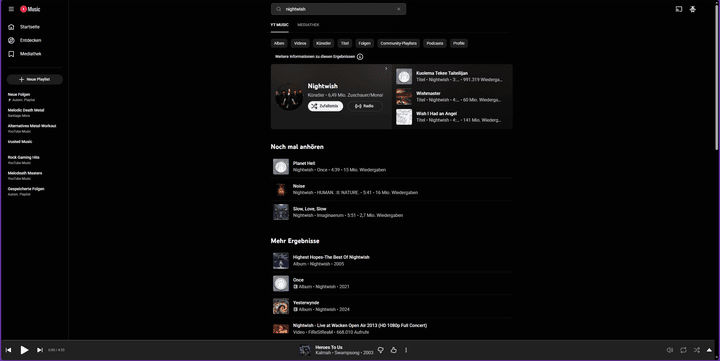Play the current song Heroes To Us
The image size is (720, 361).
click(x=24, y=350)
